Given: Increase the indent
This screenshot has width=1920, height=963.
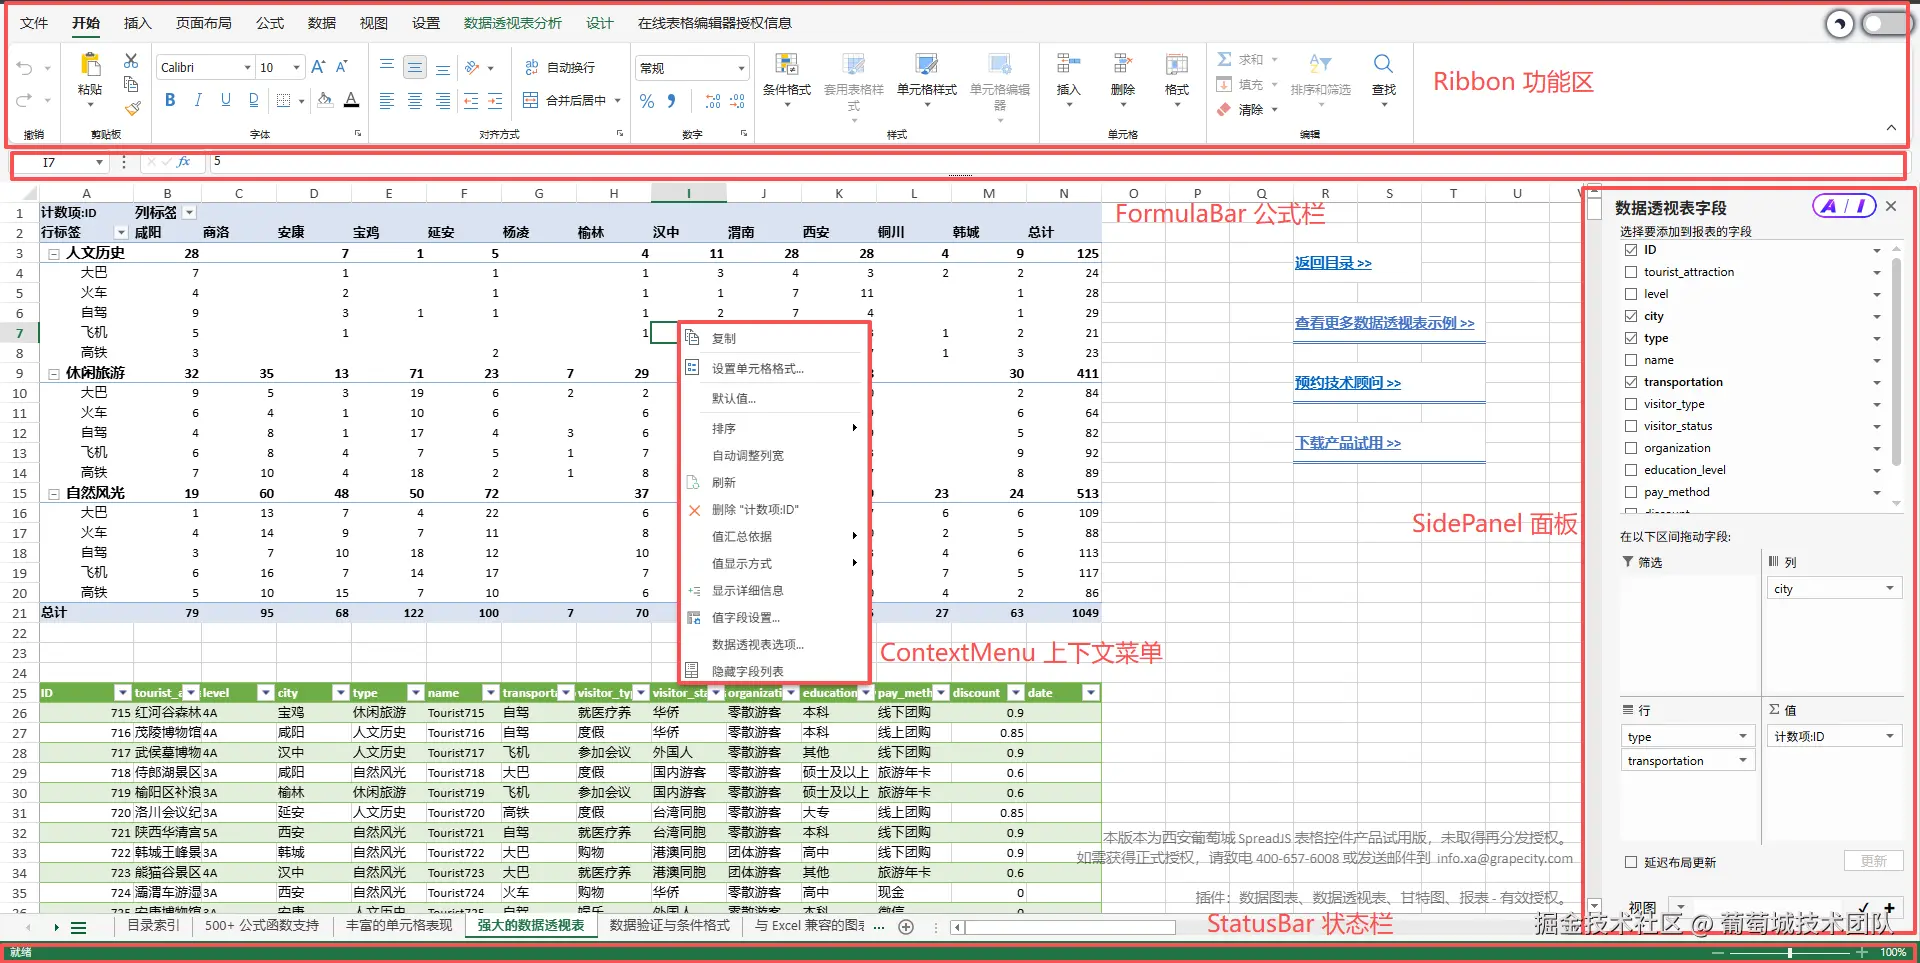Looking at the screenshot, I should tap(495, 101).
